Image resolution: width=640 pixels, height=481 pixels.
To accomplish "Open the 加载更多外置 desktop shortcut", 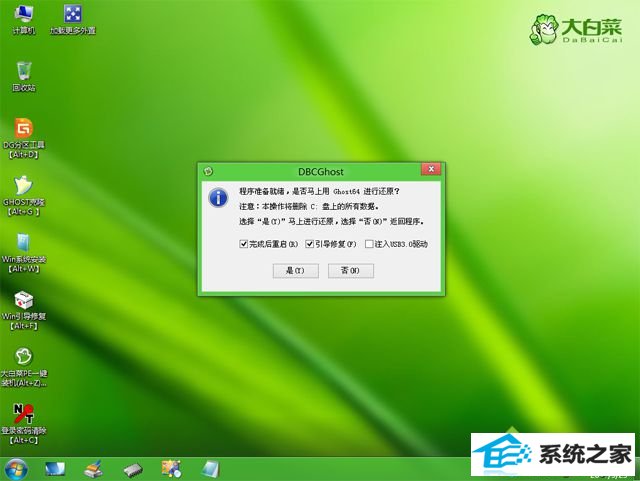I will 72,15.
